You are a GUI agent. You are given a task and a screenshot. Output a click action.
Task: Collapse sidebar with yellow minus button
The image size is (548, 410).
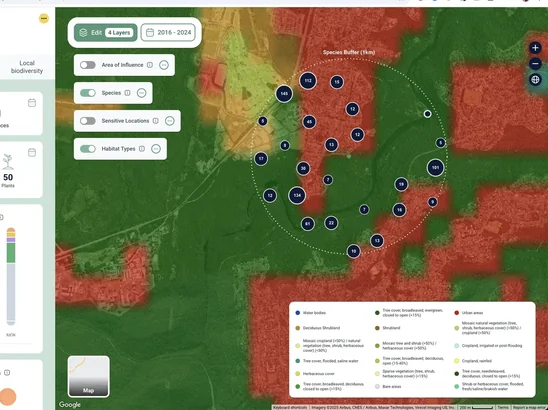[44, 18]
